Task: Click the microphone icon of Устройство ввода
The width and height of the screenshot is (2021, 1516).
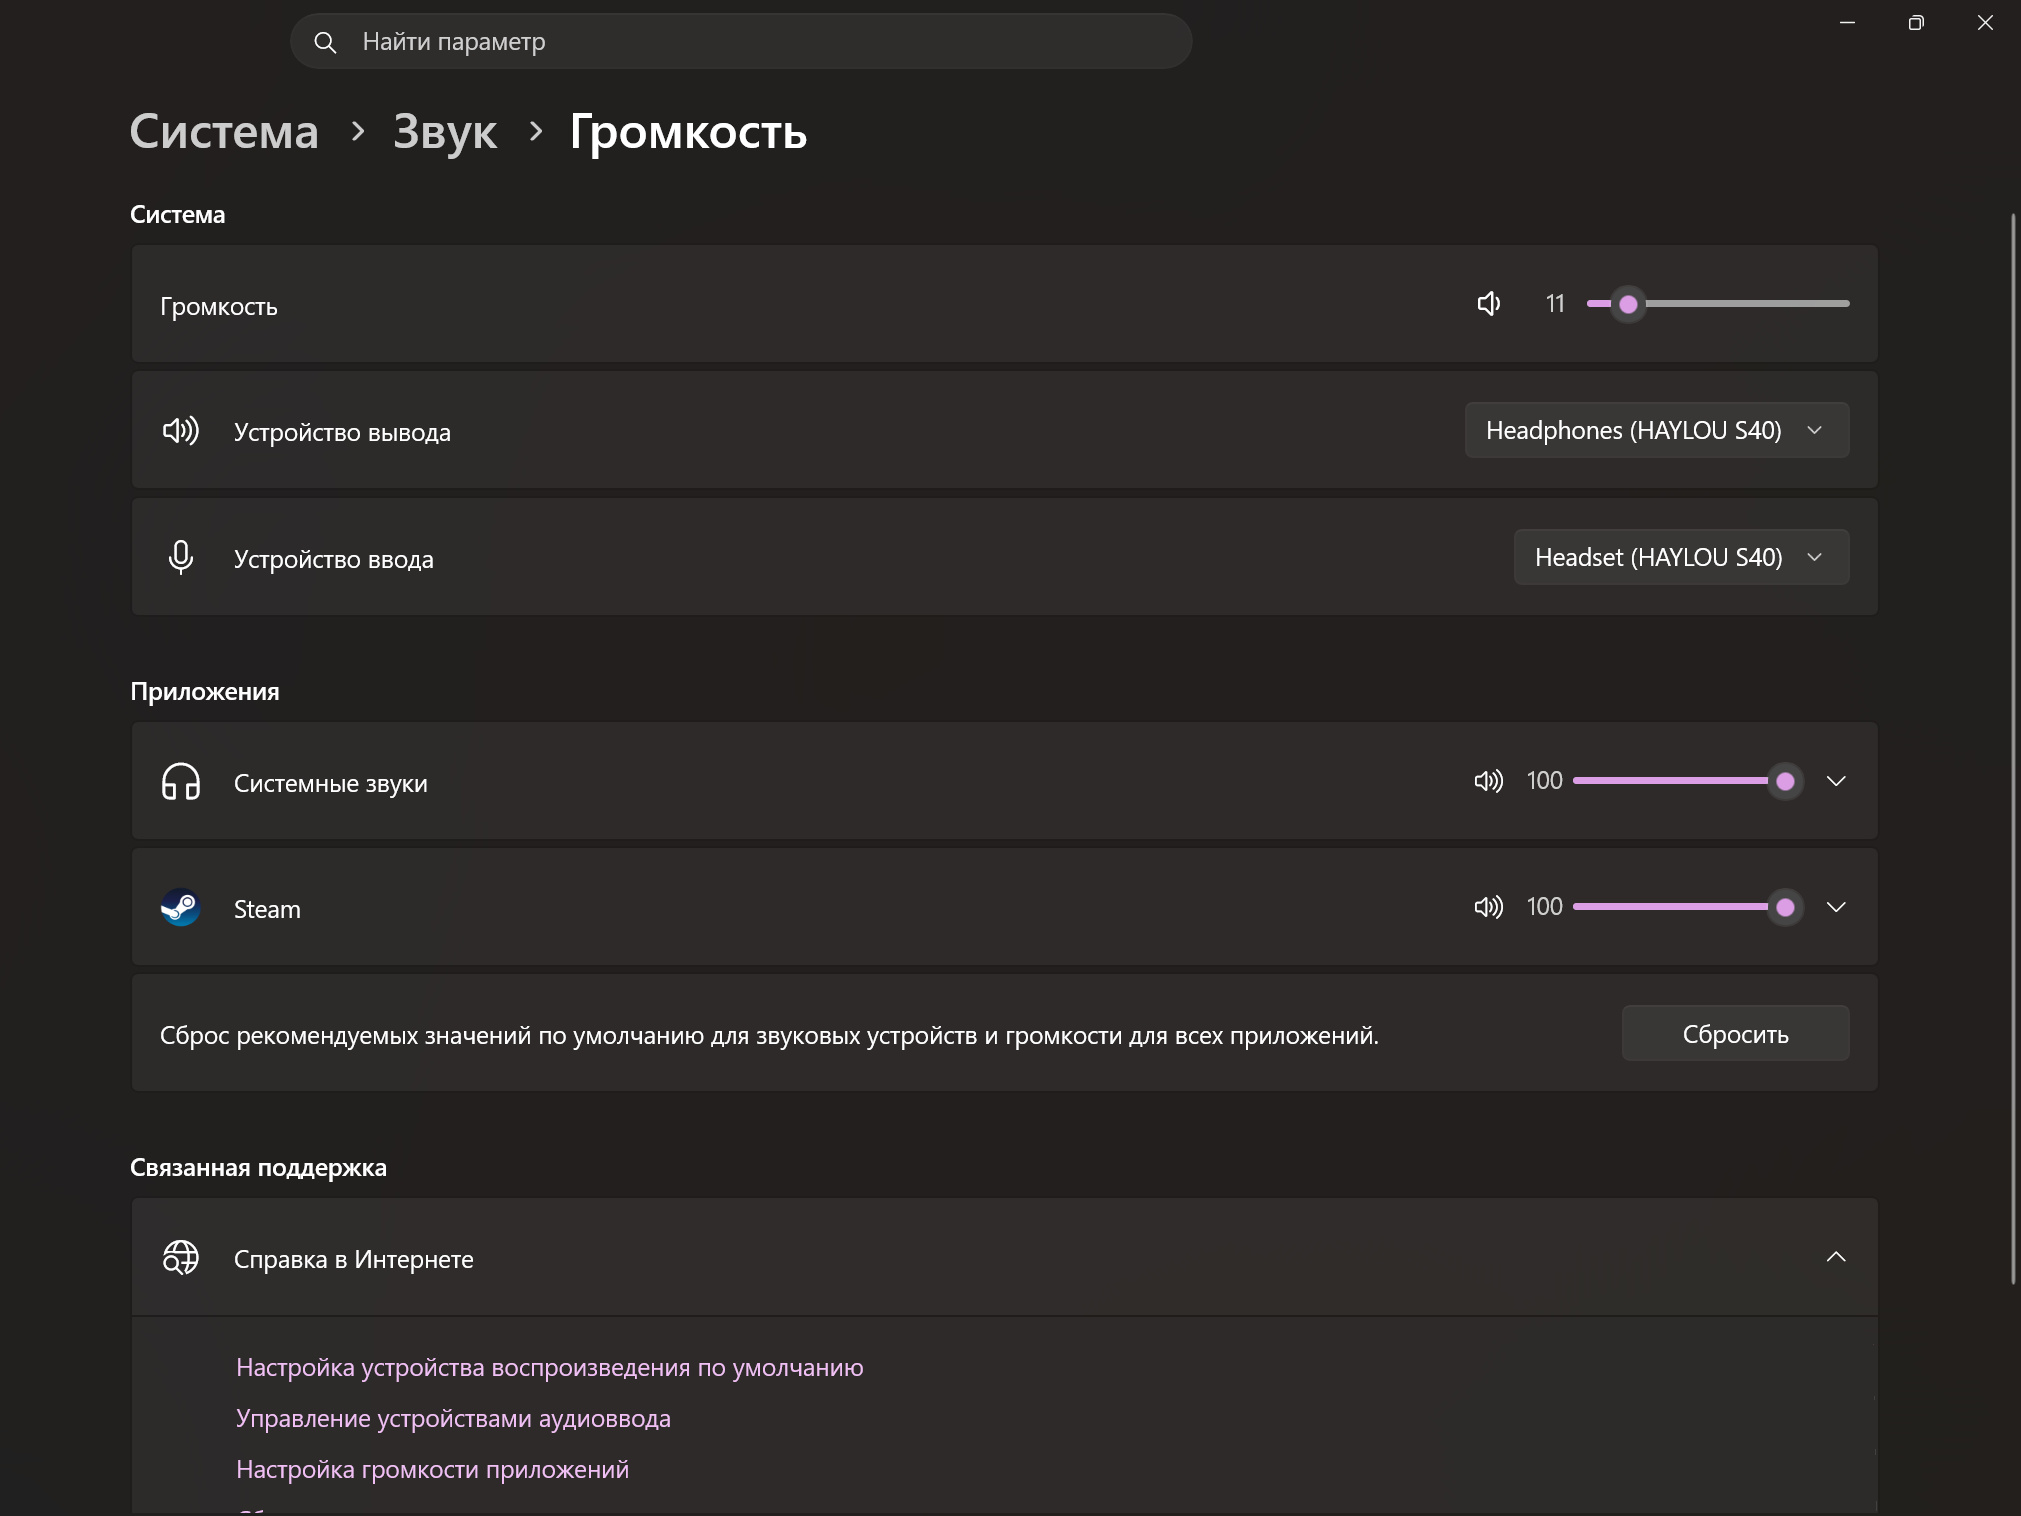Action: click(181, 557)
